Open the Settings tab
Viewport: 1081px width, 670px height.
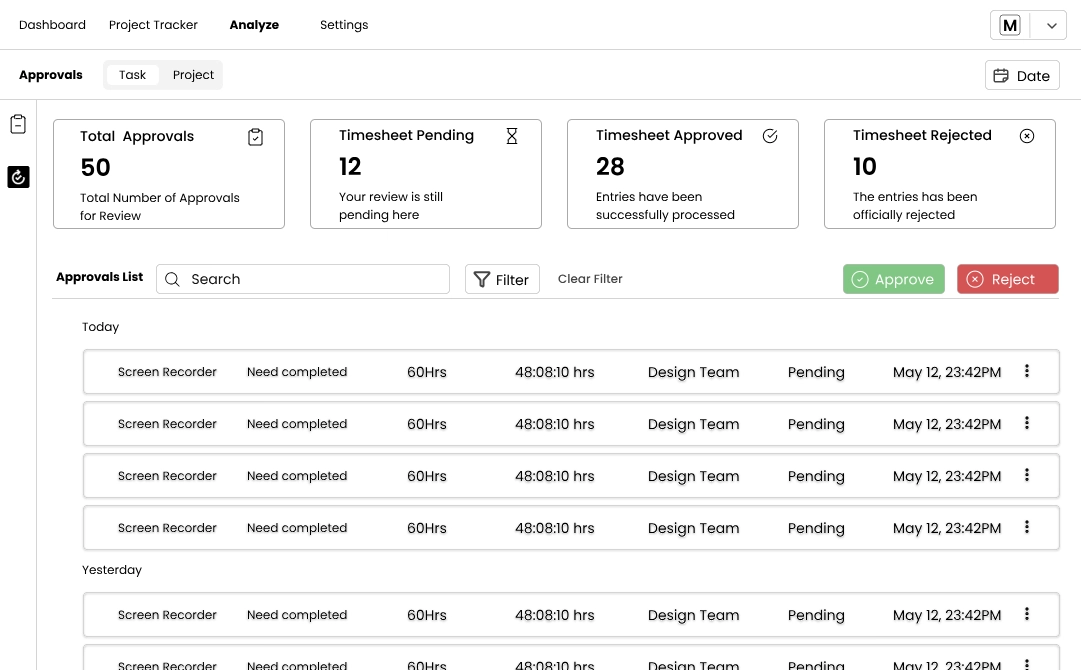click(x=344, y=25)
